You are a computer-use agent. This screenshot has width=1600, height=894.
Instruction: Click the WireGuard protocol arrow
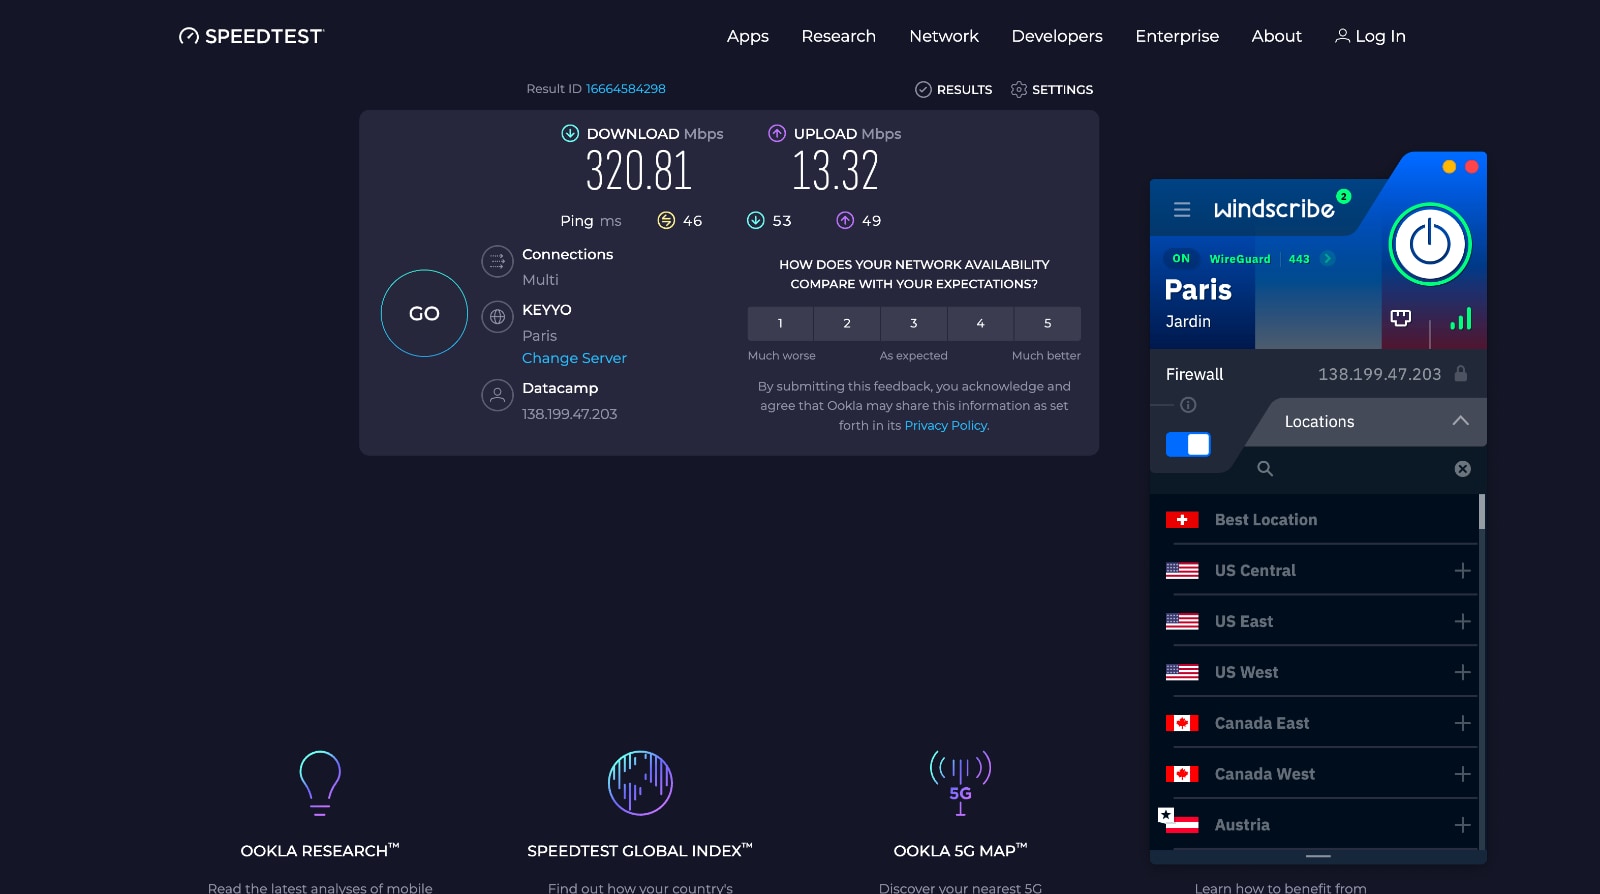[x=1328, y=258]
